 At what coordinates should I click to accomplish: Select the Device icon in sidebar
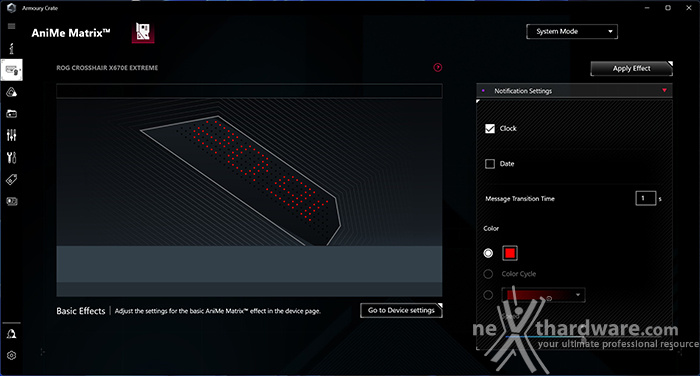[x=12, y=70]
